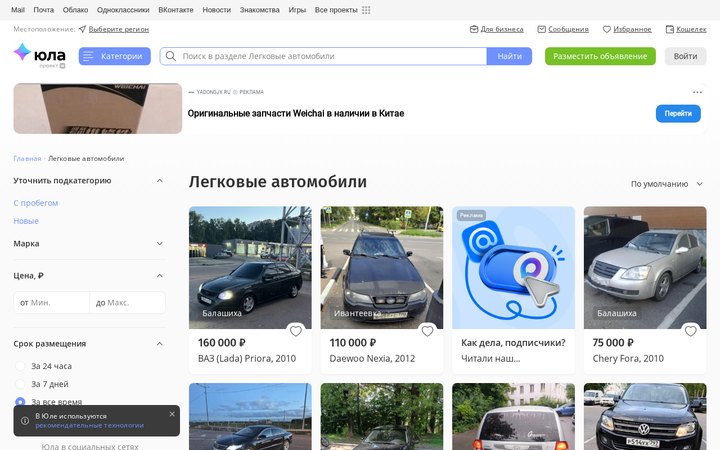Image resolution: width=720 pixels, height=450 pixels.
Task: Open ad options three-dots menu
Action: (697, 92)
